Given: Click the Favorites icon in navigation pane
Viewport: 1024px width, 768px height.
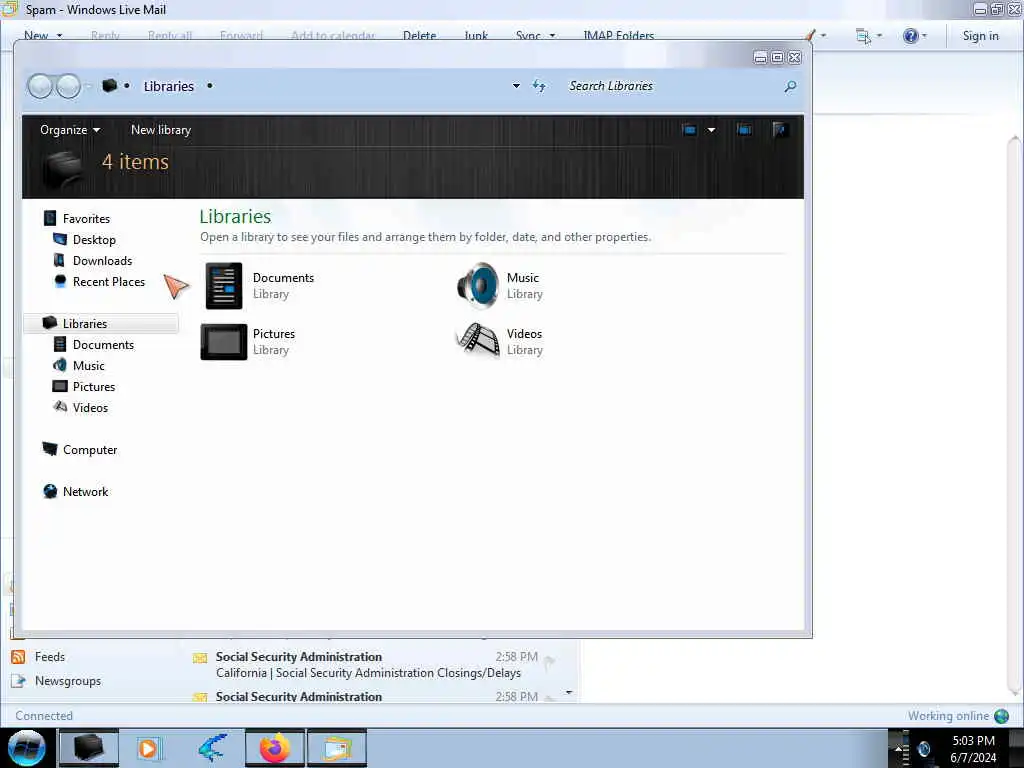Looking at the screenshot, I should 50,218.
